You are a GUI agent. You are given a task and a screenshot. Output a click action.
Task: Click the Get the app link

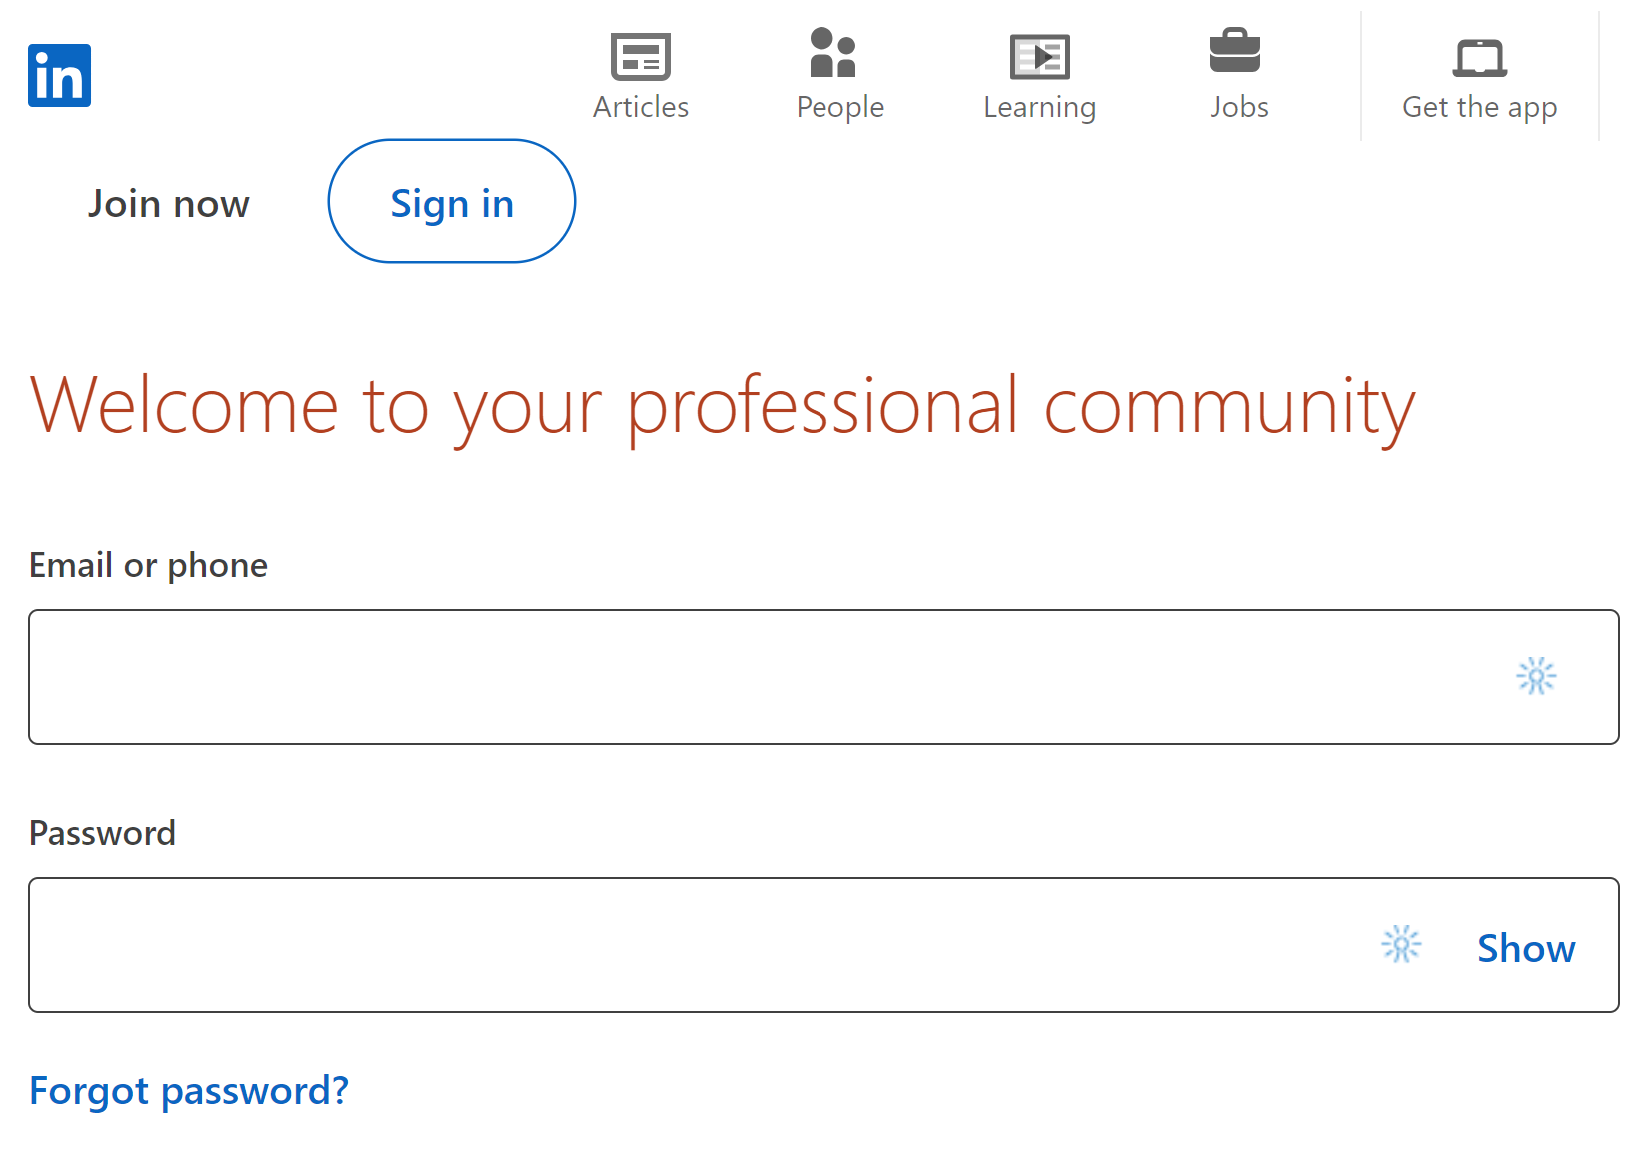point(1479,107)
